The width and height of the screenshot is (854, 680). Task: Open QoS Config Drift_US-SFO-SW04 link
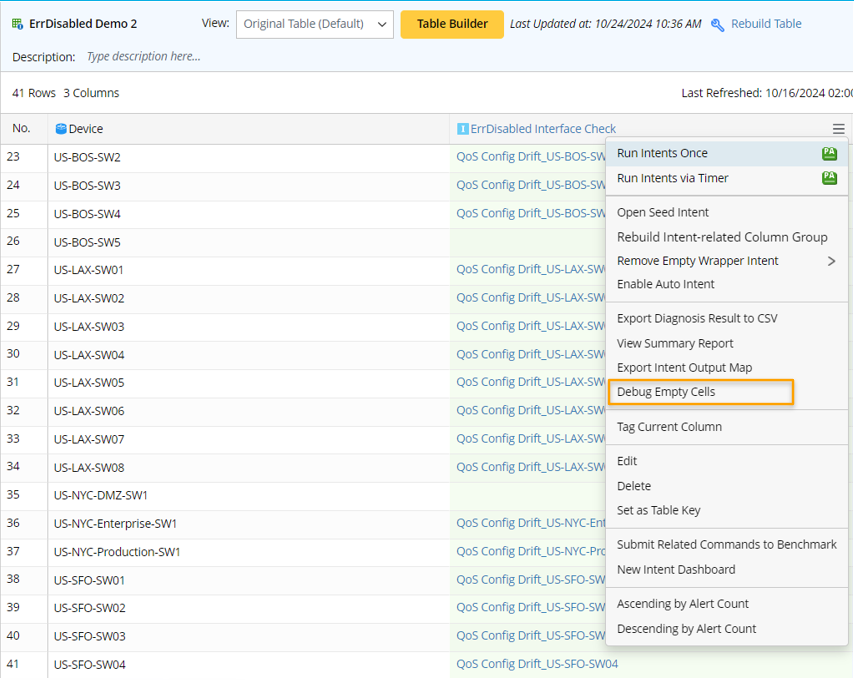tap(537, 664)
